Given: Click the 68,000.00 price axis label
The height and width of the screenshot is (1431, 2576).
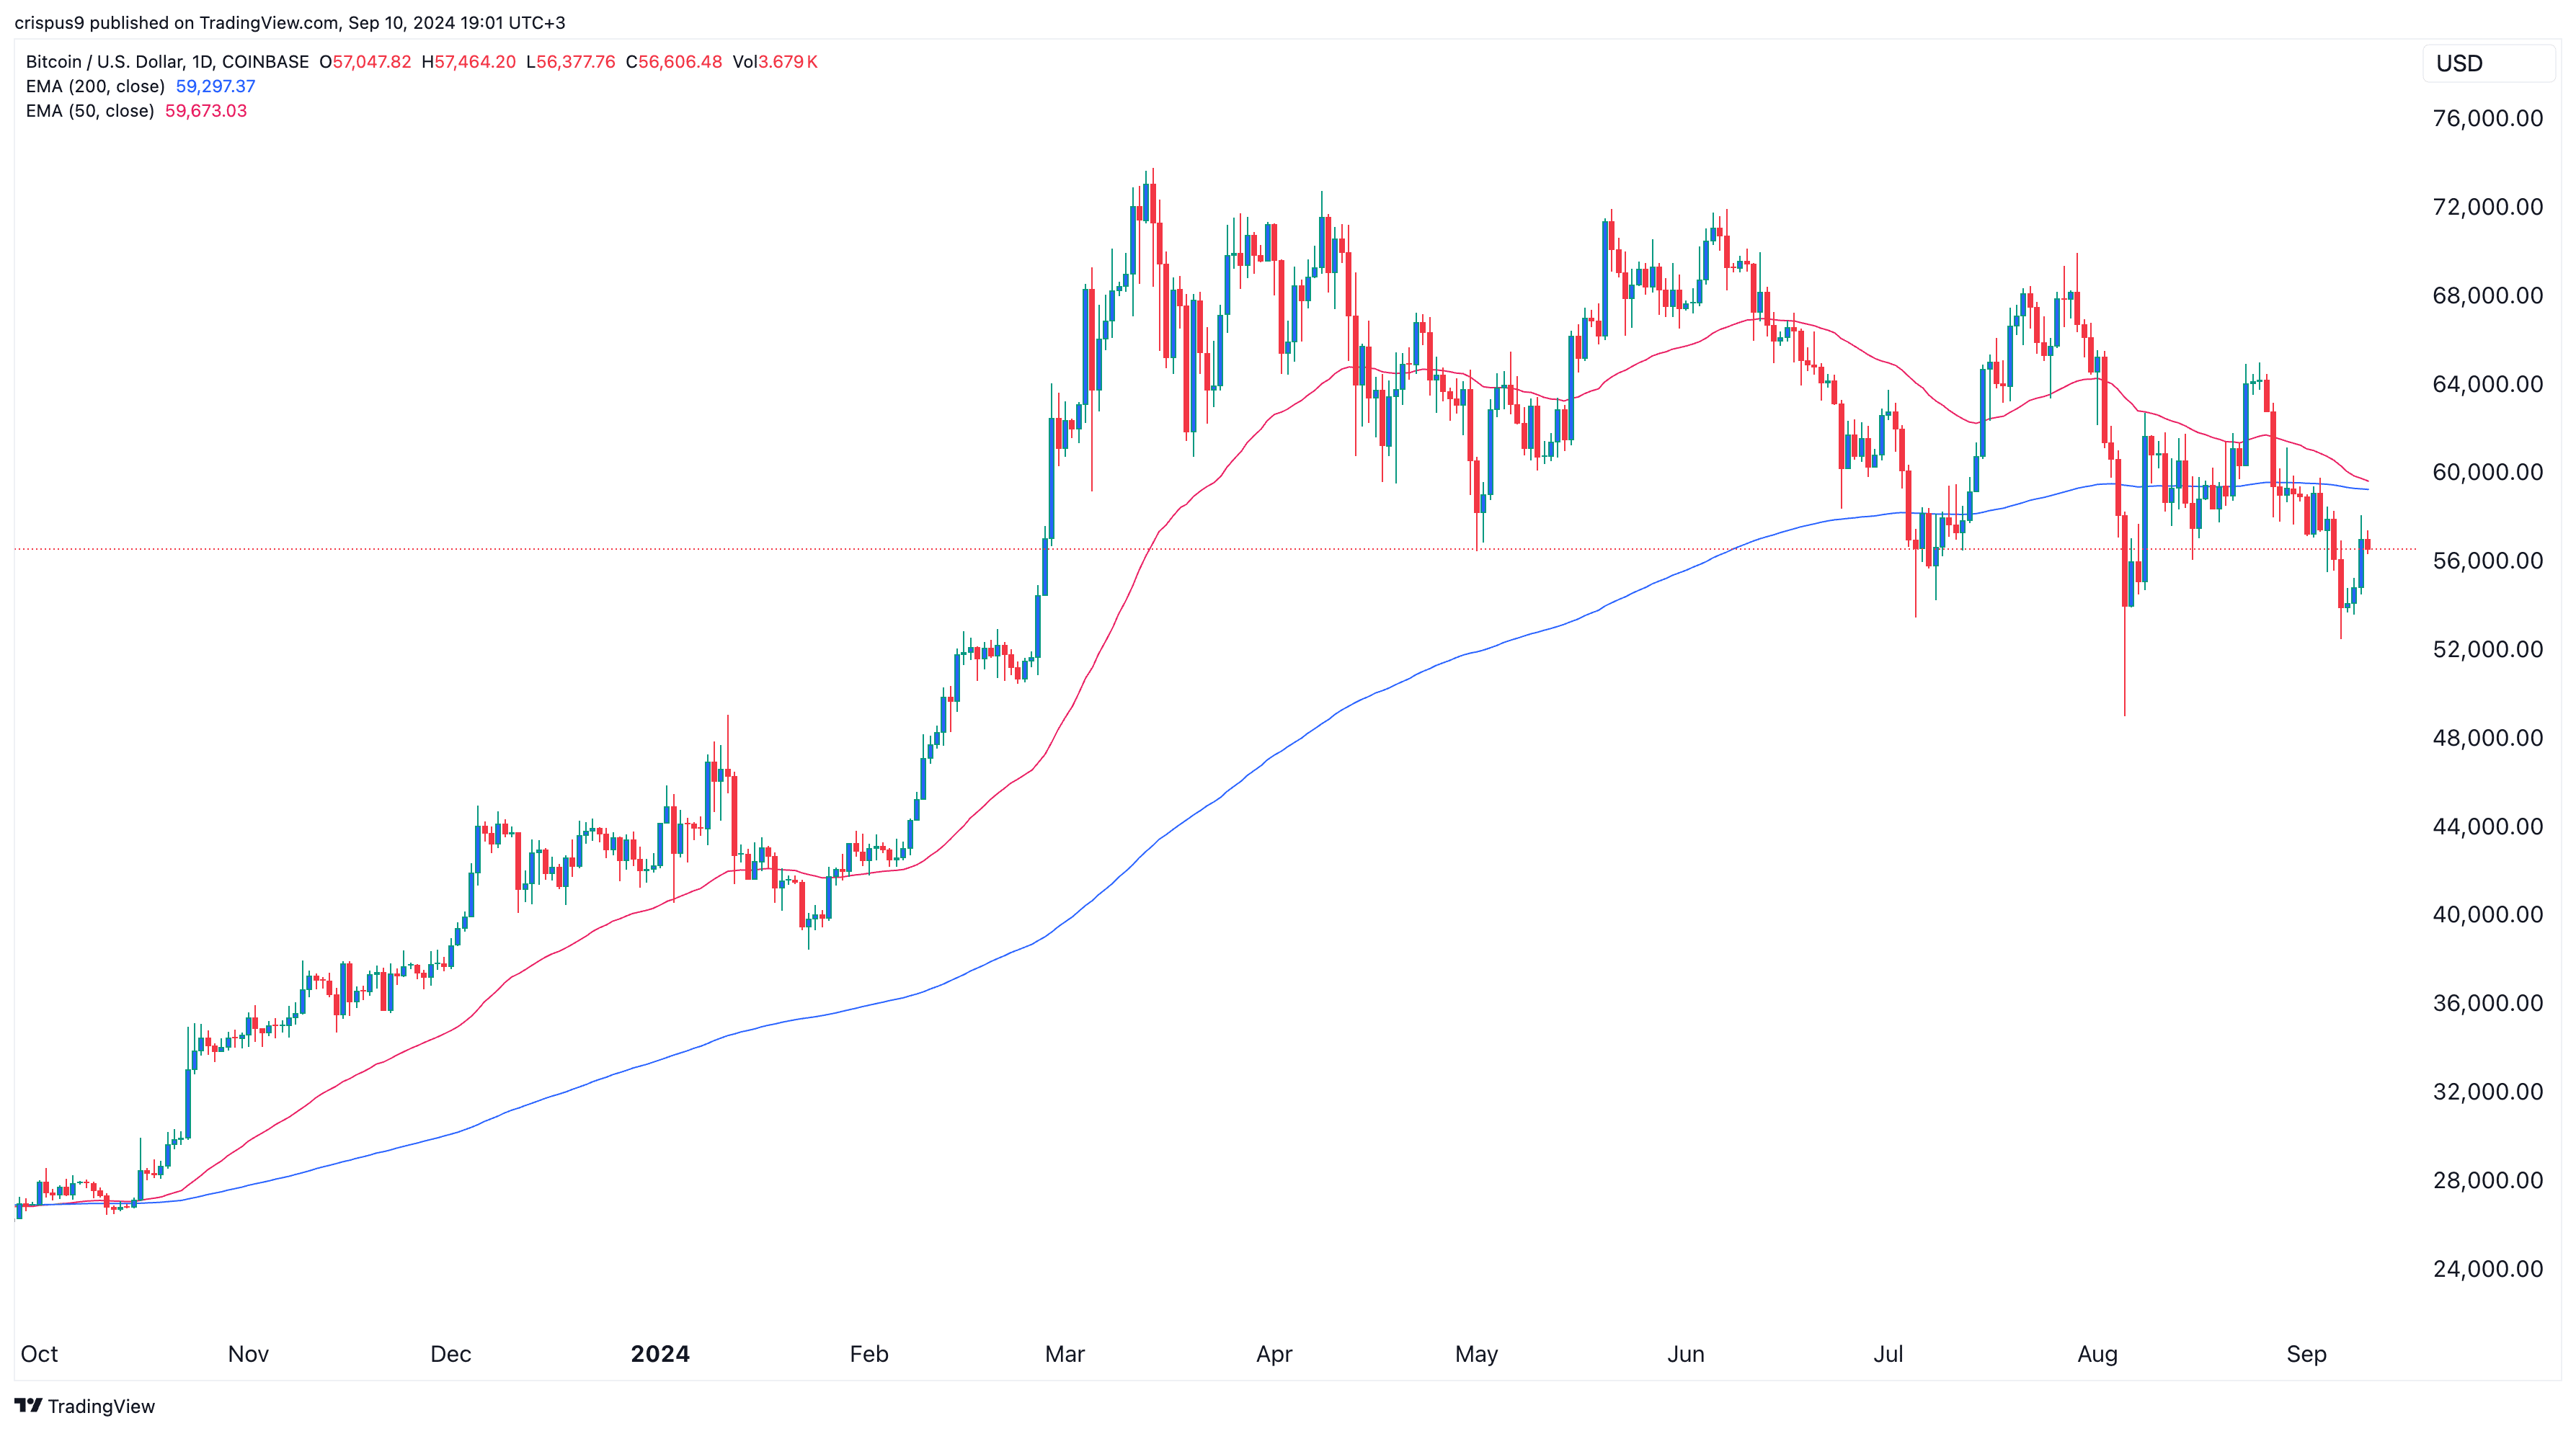Looking at the screenshot, I should 2488,295.
